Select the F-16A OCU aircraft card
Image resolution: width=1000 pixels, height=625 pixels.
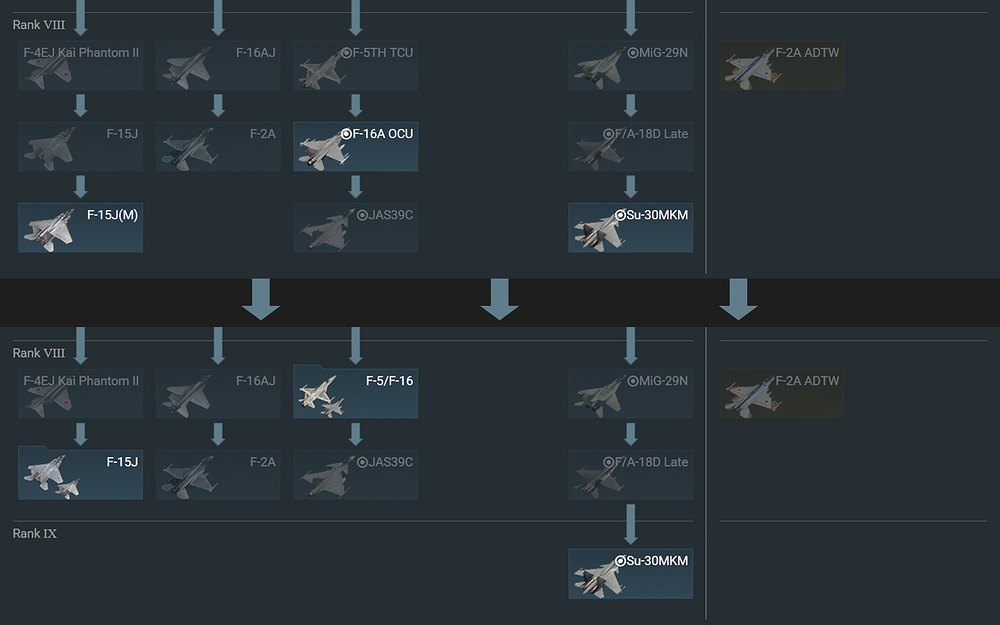coord(355,147)
